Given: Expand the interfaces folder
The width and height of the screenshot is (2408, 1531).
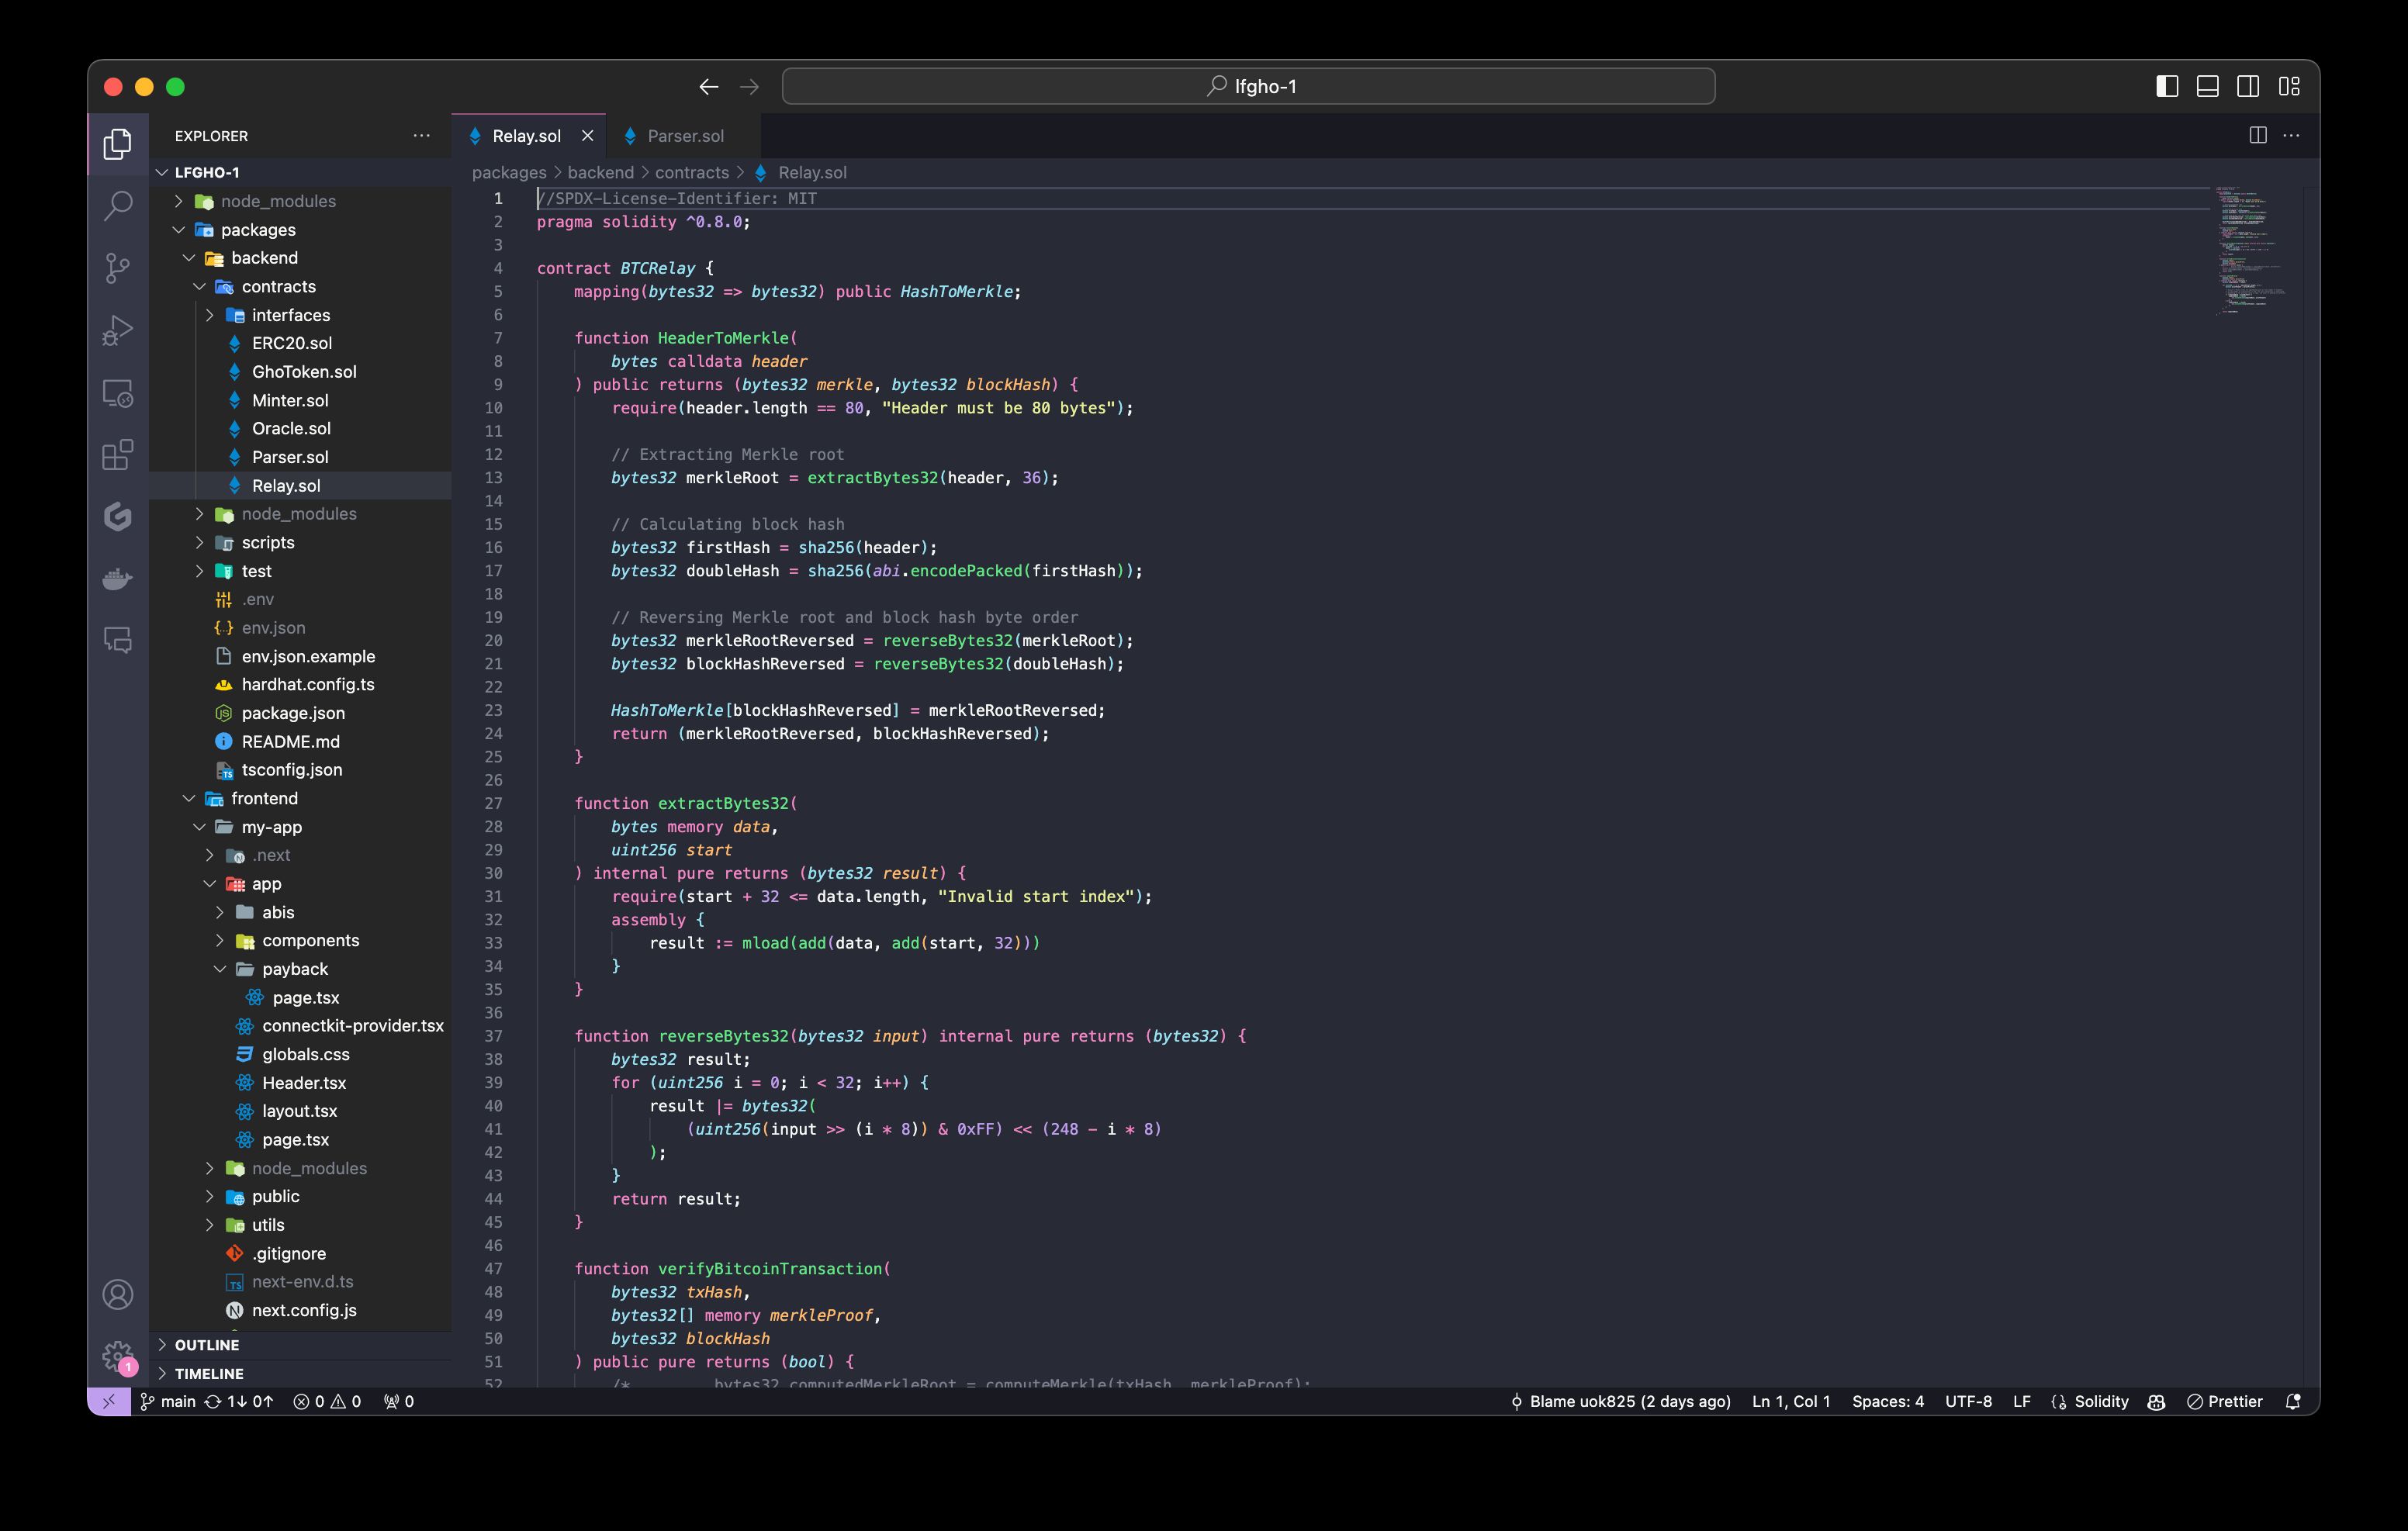Looking at the screenshot, I should 300,315.
